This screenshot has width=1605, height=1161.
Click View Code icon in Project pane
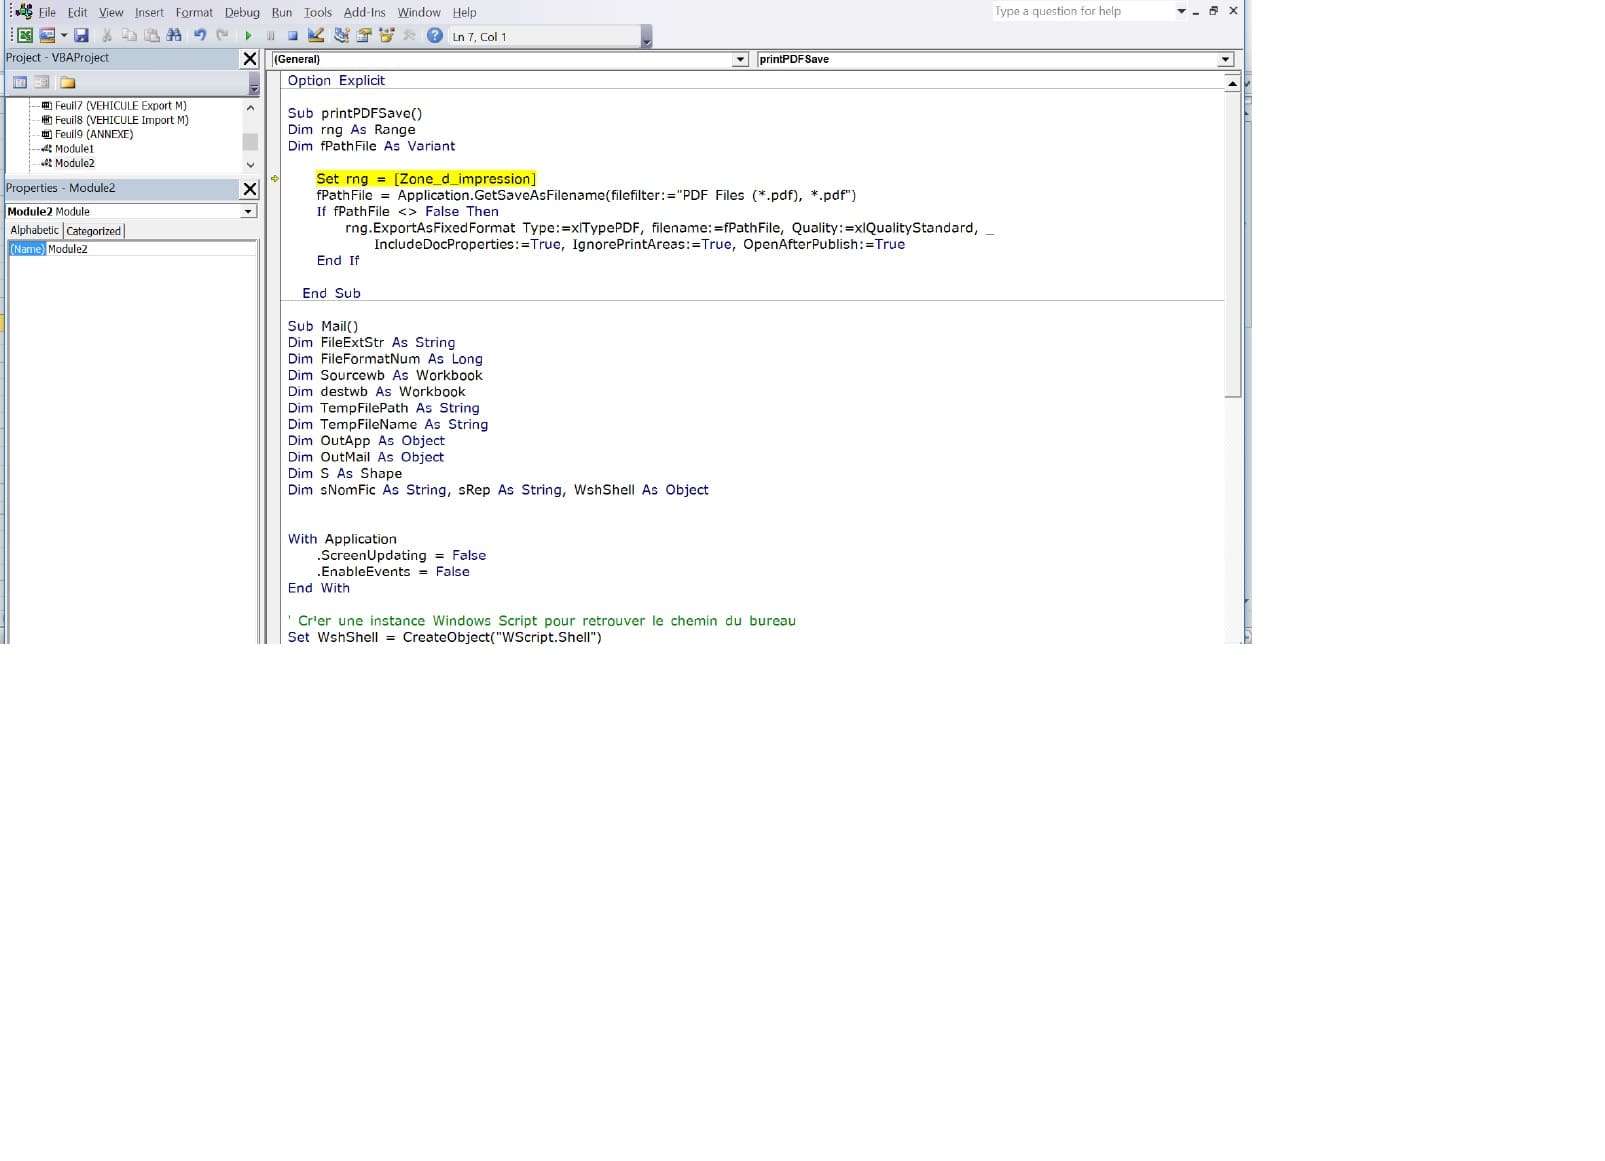coord(19,82)
